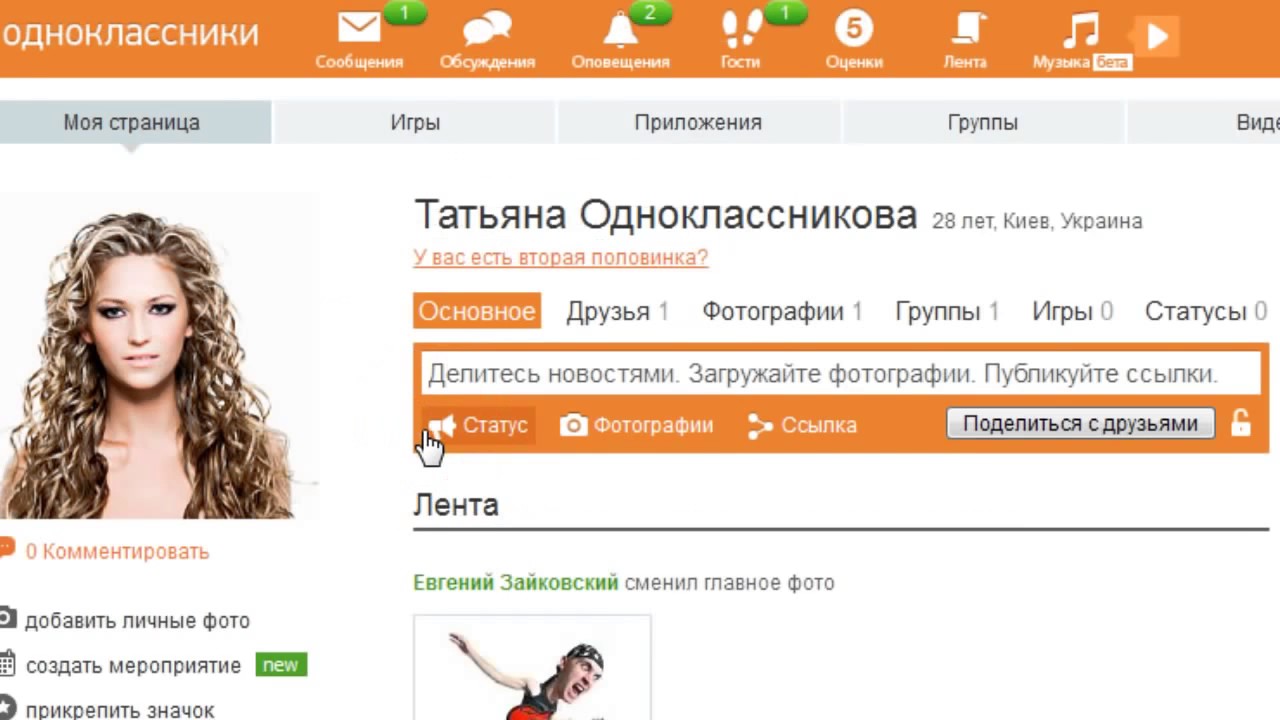Click Поделиться с друзьями button
This screenshot has width=1280, height=720.
pos(1080,423)
